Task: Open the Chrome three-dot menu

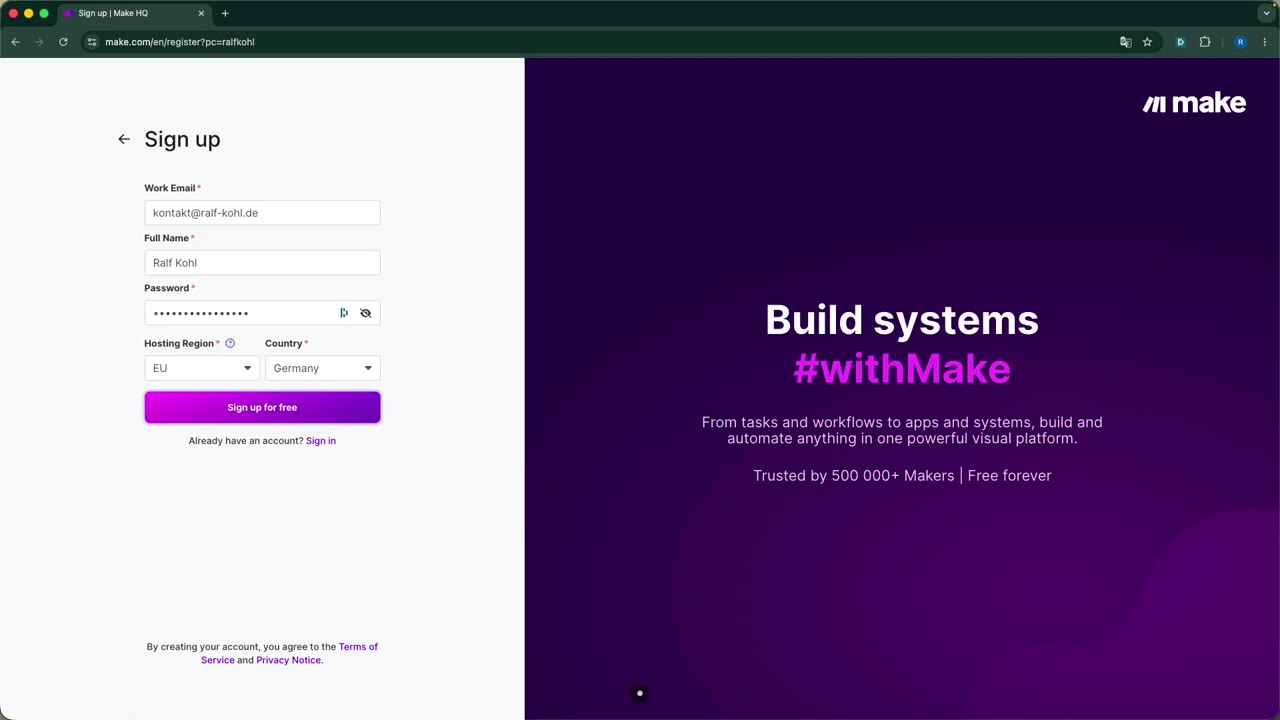Action: [x=1265, y=42]
